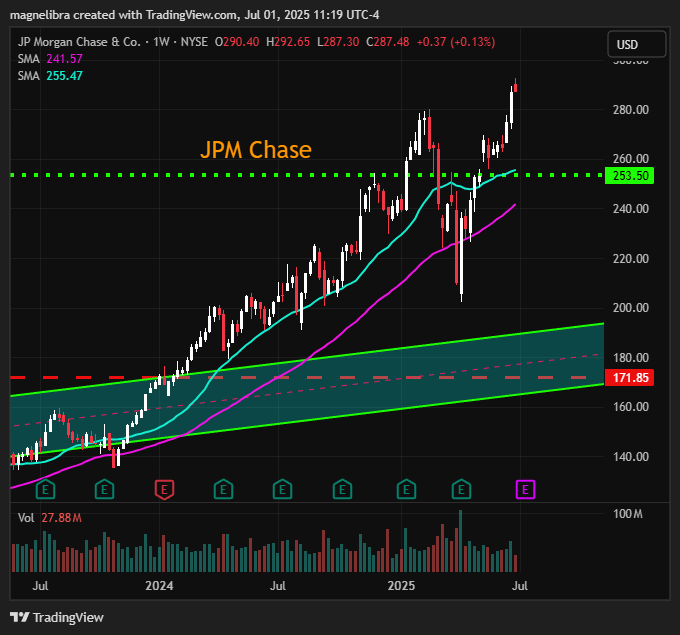Select the JP Morgan Chase & Co. symbol title
680x635 pixels.
(79, 42)
